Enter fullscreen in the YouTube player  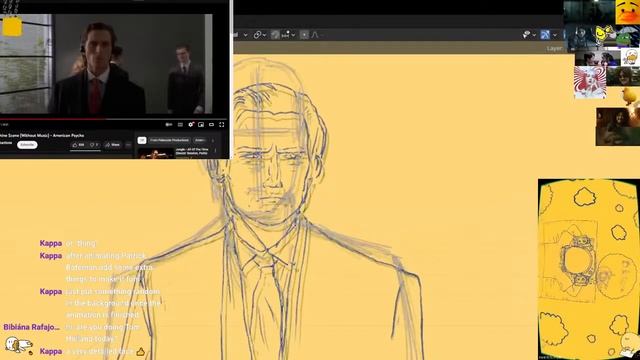click(222, 124)
